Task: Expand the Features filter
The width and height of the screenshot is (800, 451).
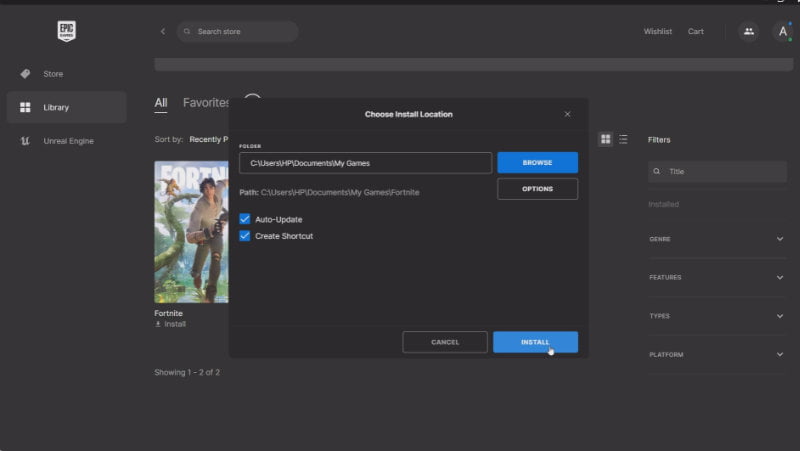Action: 717,278
